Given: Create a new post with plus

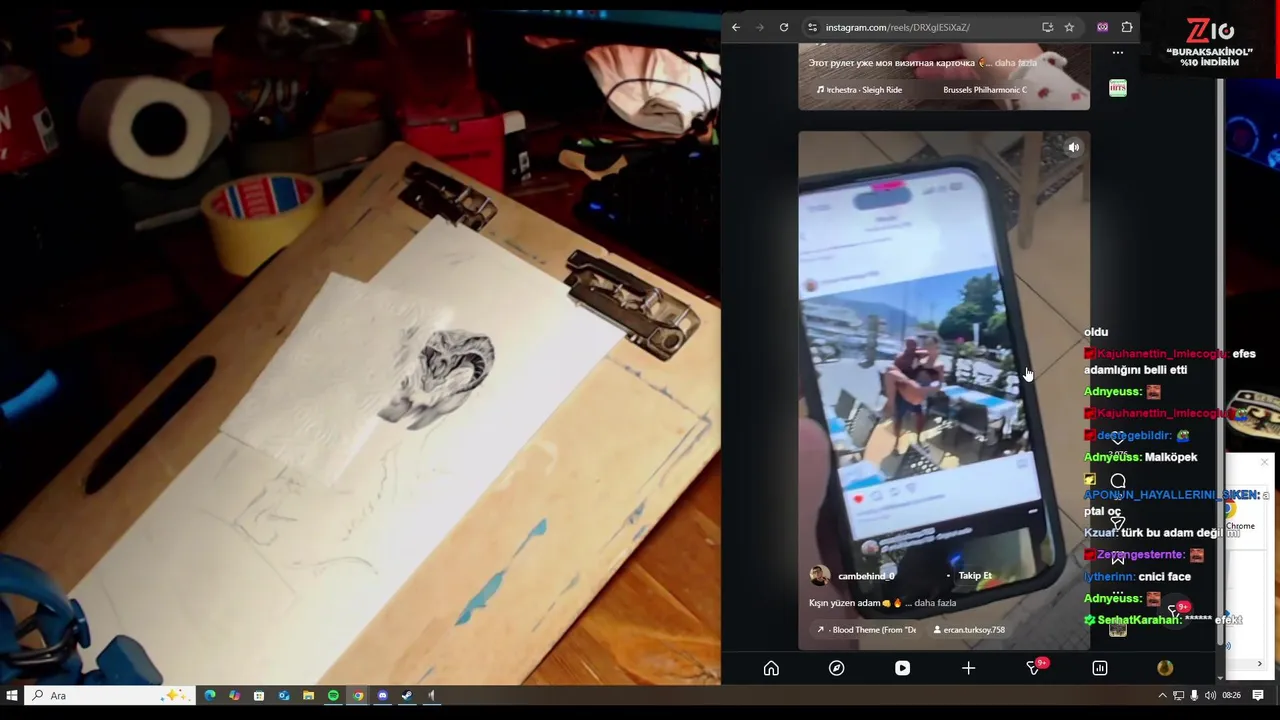Looking at the screenshot, I should tap(968, 668).
